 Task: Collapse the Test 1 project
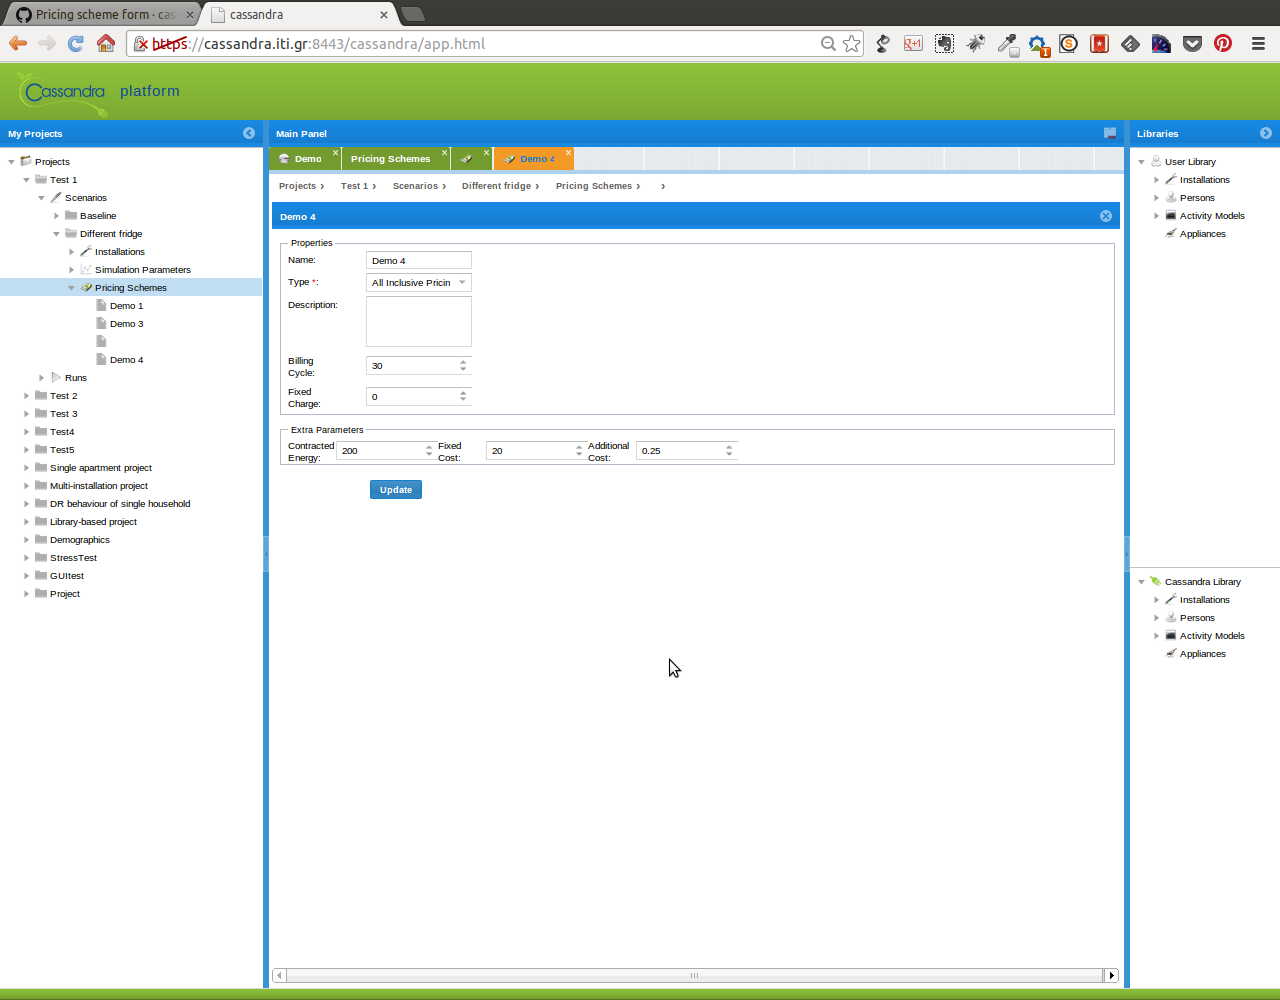pos(26,180)
